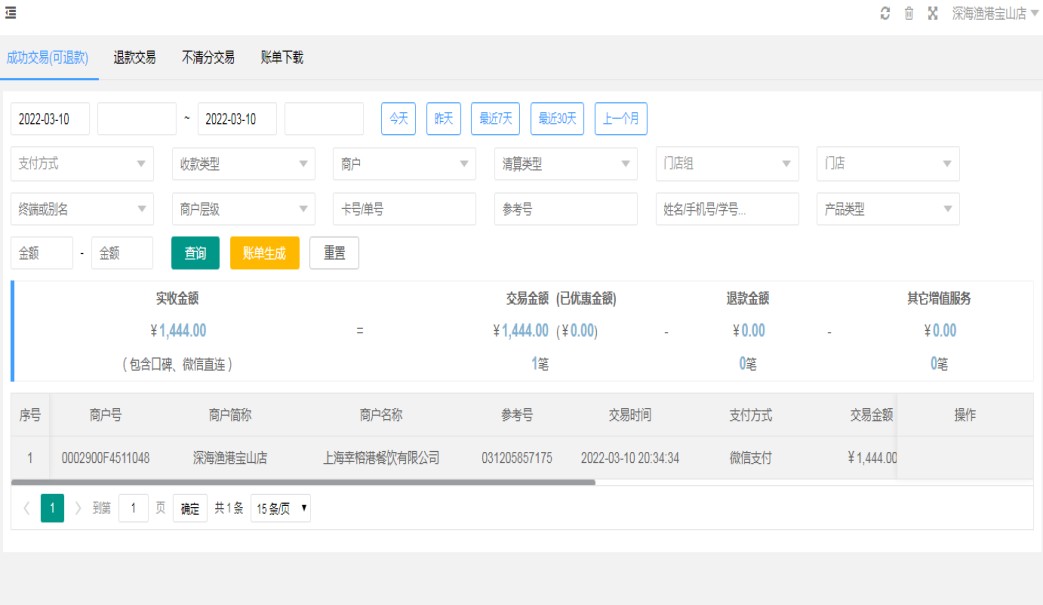
Task: Switch to the 退款交易 tab
Action: coord(135,58)
